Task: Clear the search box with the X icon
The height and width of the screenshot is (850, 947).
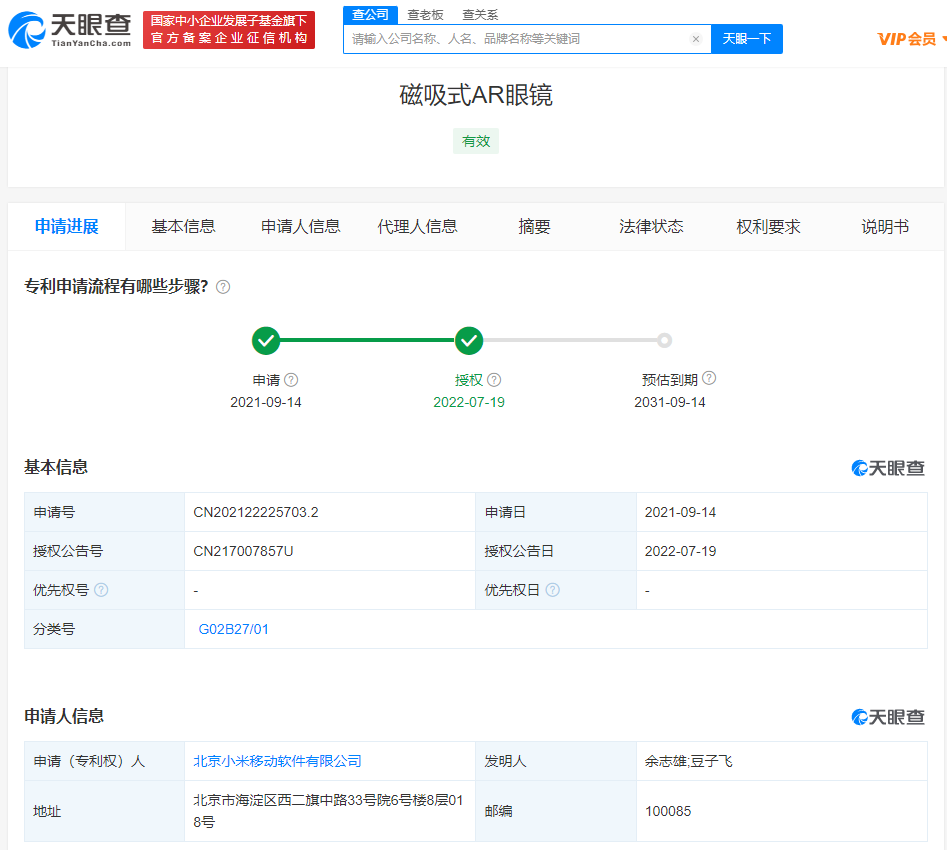Action: tap(696, 39)
